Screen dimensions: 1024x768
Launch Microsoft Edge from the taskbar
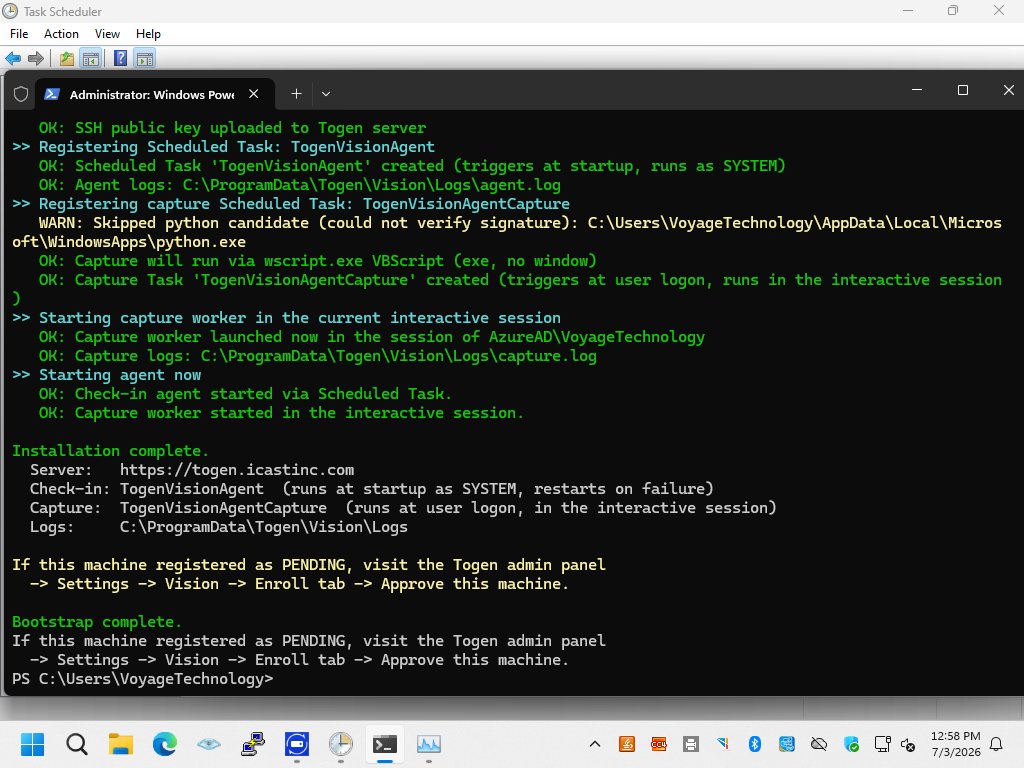click(165, 744)
